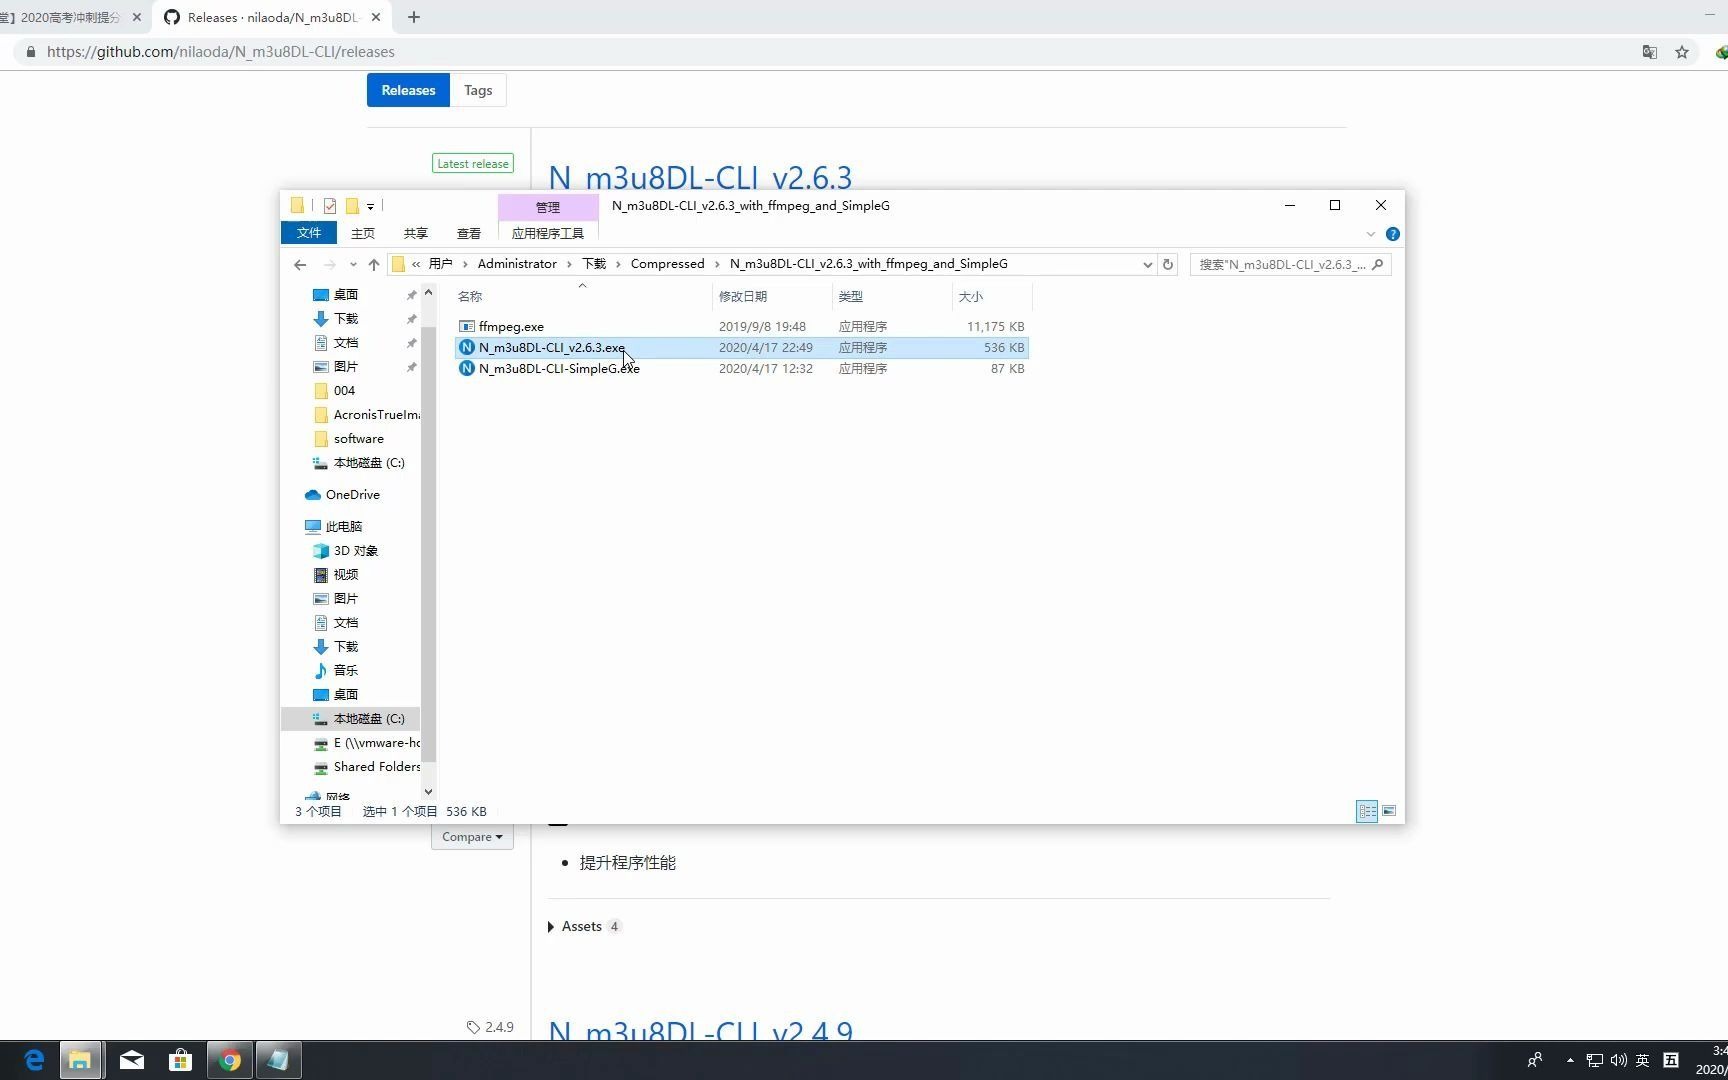The width and height of the screenshot is (1728, 1080).
Task: Select OneDrive in navigation pane
Action: pyautogui.click(x=352, y=494)
